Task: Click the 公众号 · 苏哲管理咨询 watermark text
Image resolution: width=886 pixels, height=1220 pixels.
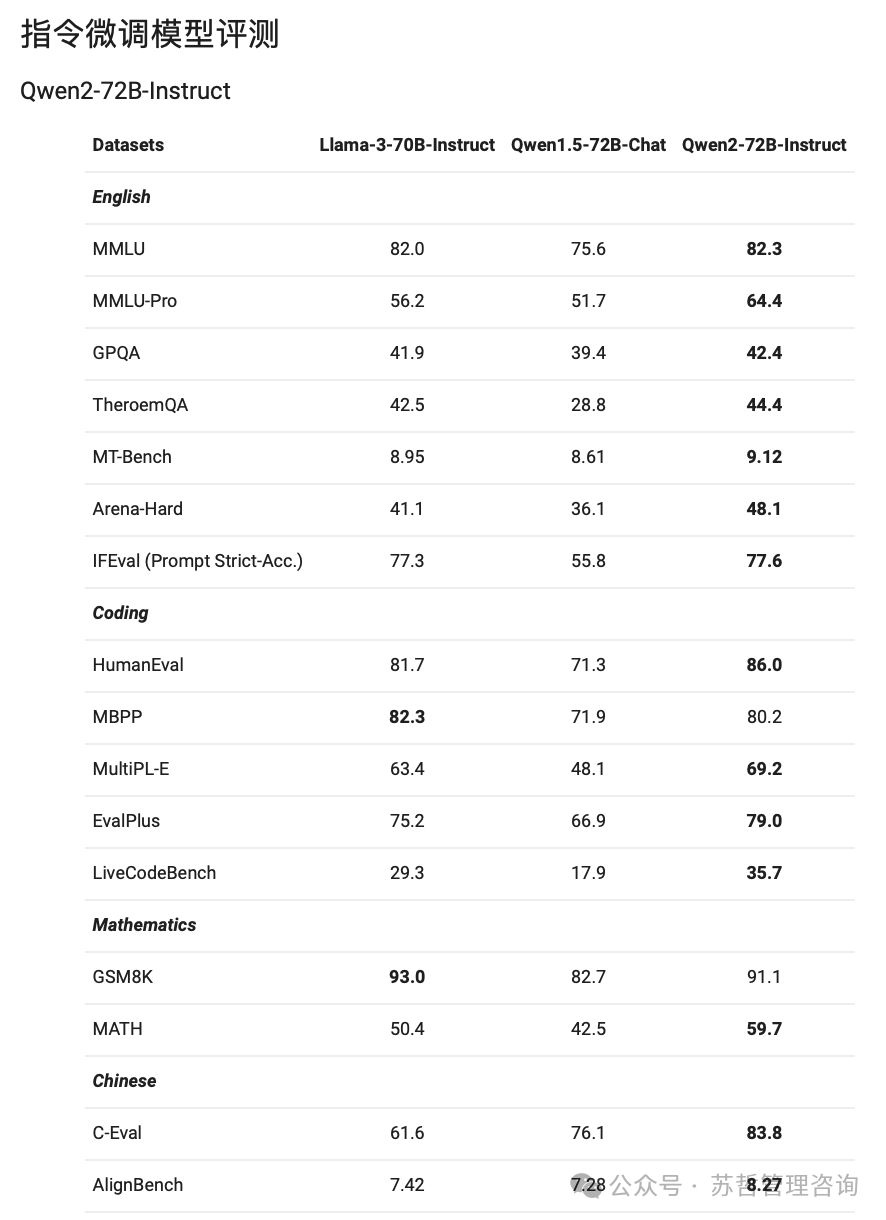Action: (x=734, y=1186)
